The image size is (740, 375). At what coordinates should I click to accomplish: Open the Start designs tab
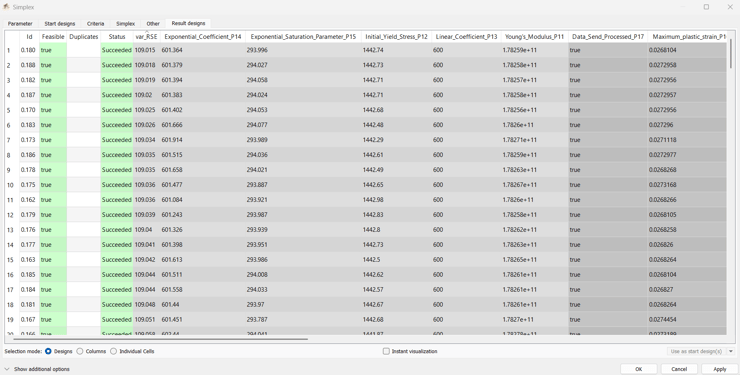59,24
